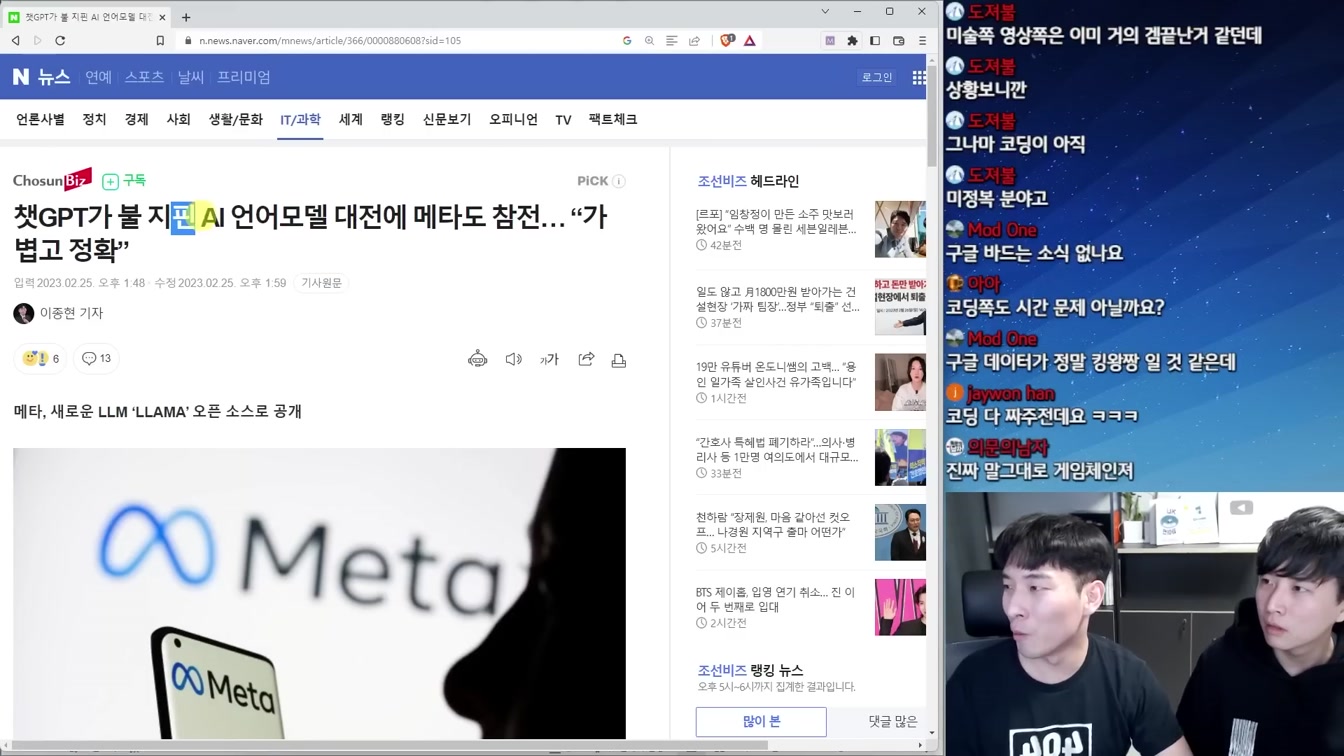Screen dimensions: 1344x756
Task: Select the 팩트체크 menu tab
Action: click(612, 119)
